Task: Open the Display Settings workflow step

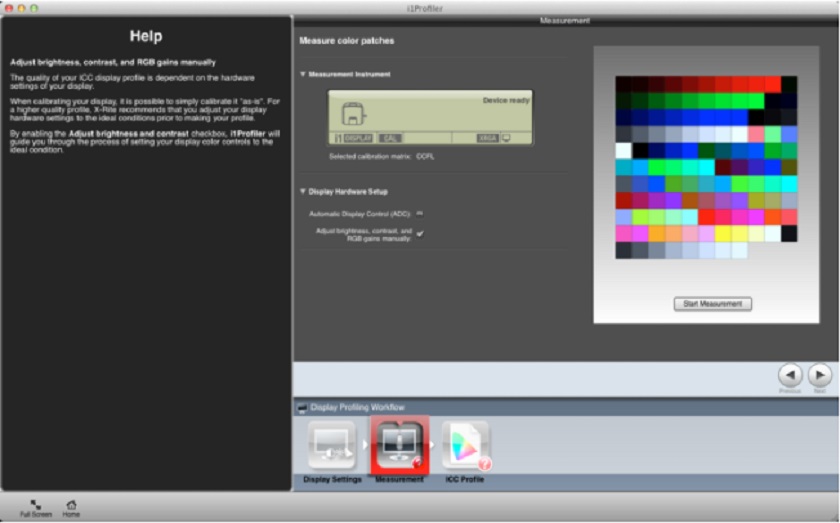Action: pos(331,446)
